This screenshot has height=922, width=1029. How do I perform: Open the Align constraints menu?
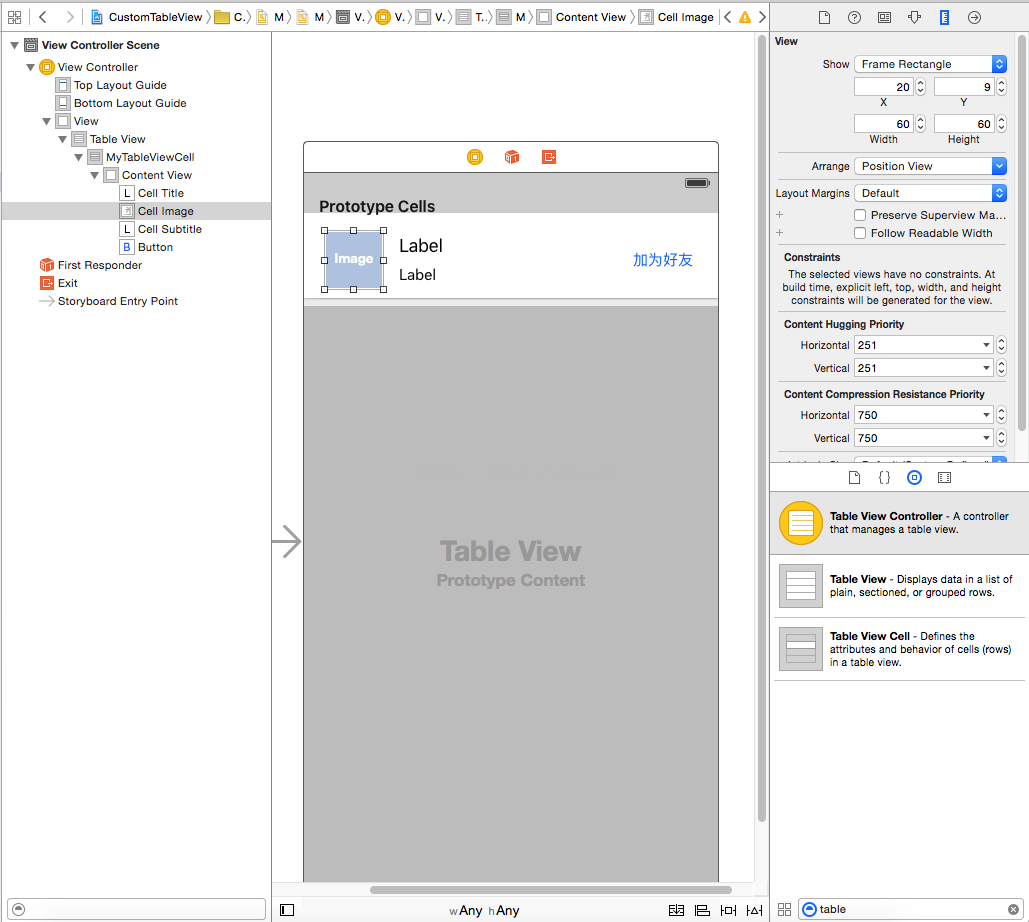click(x=702, y=910)
